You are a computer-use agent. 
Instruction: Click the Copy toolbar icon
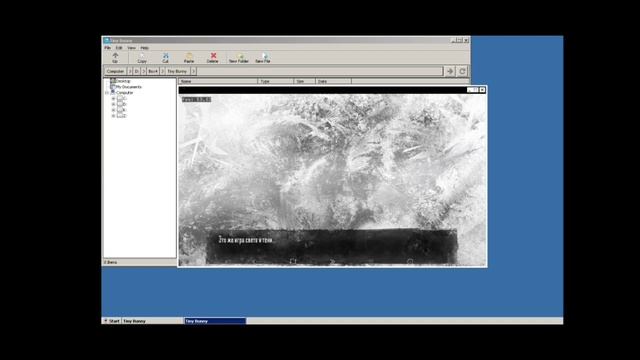coord(142,56)
